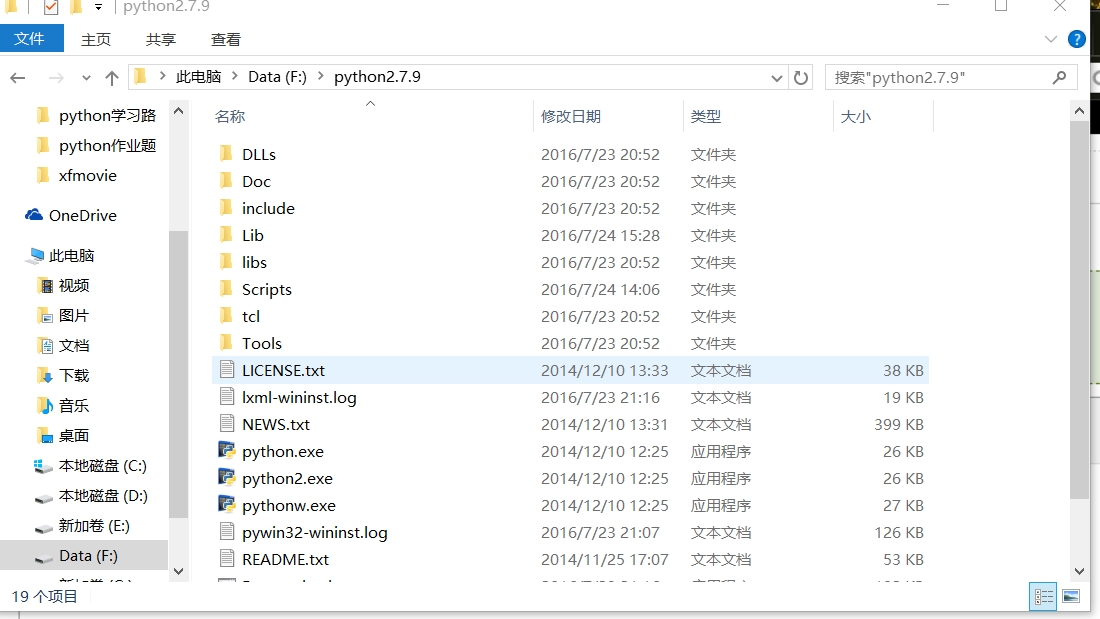Switch to the 查看 ribbon tab

[226, 39]
